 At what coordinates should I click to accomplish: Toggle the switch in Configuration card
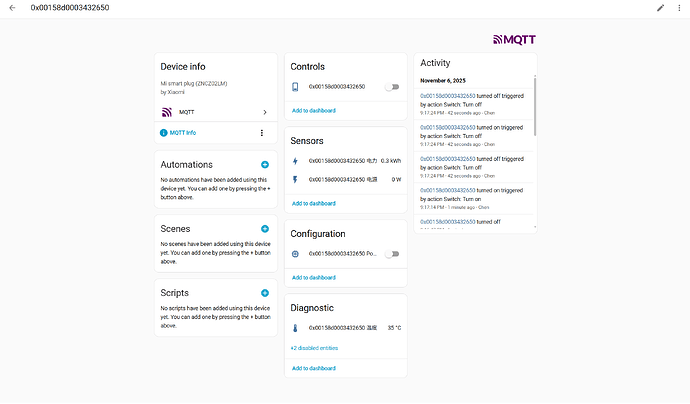(x=391, y=254)
